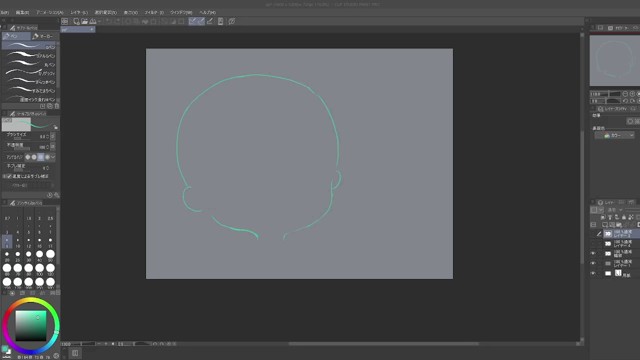
Task: Toggle the speed-based stabilization checkbox
Action: [x=9, y=176]
